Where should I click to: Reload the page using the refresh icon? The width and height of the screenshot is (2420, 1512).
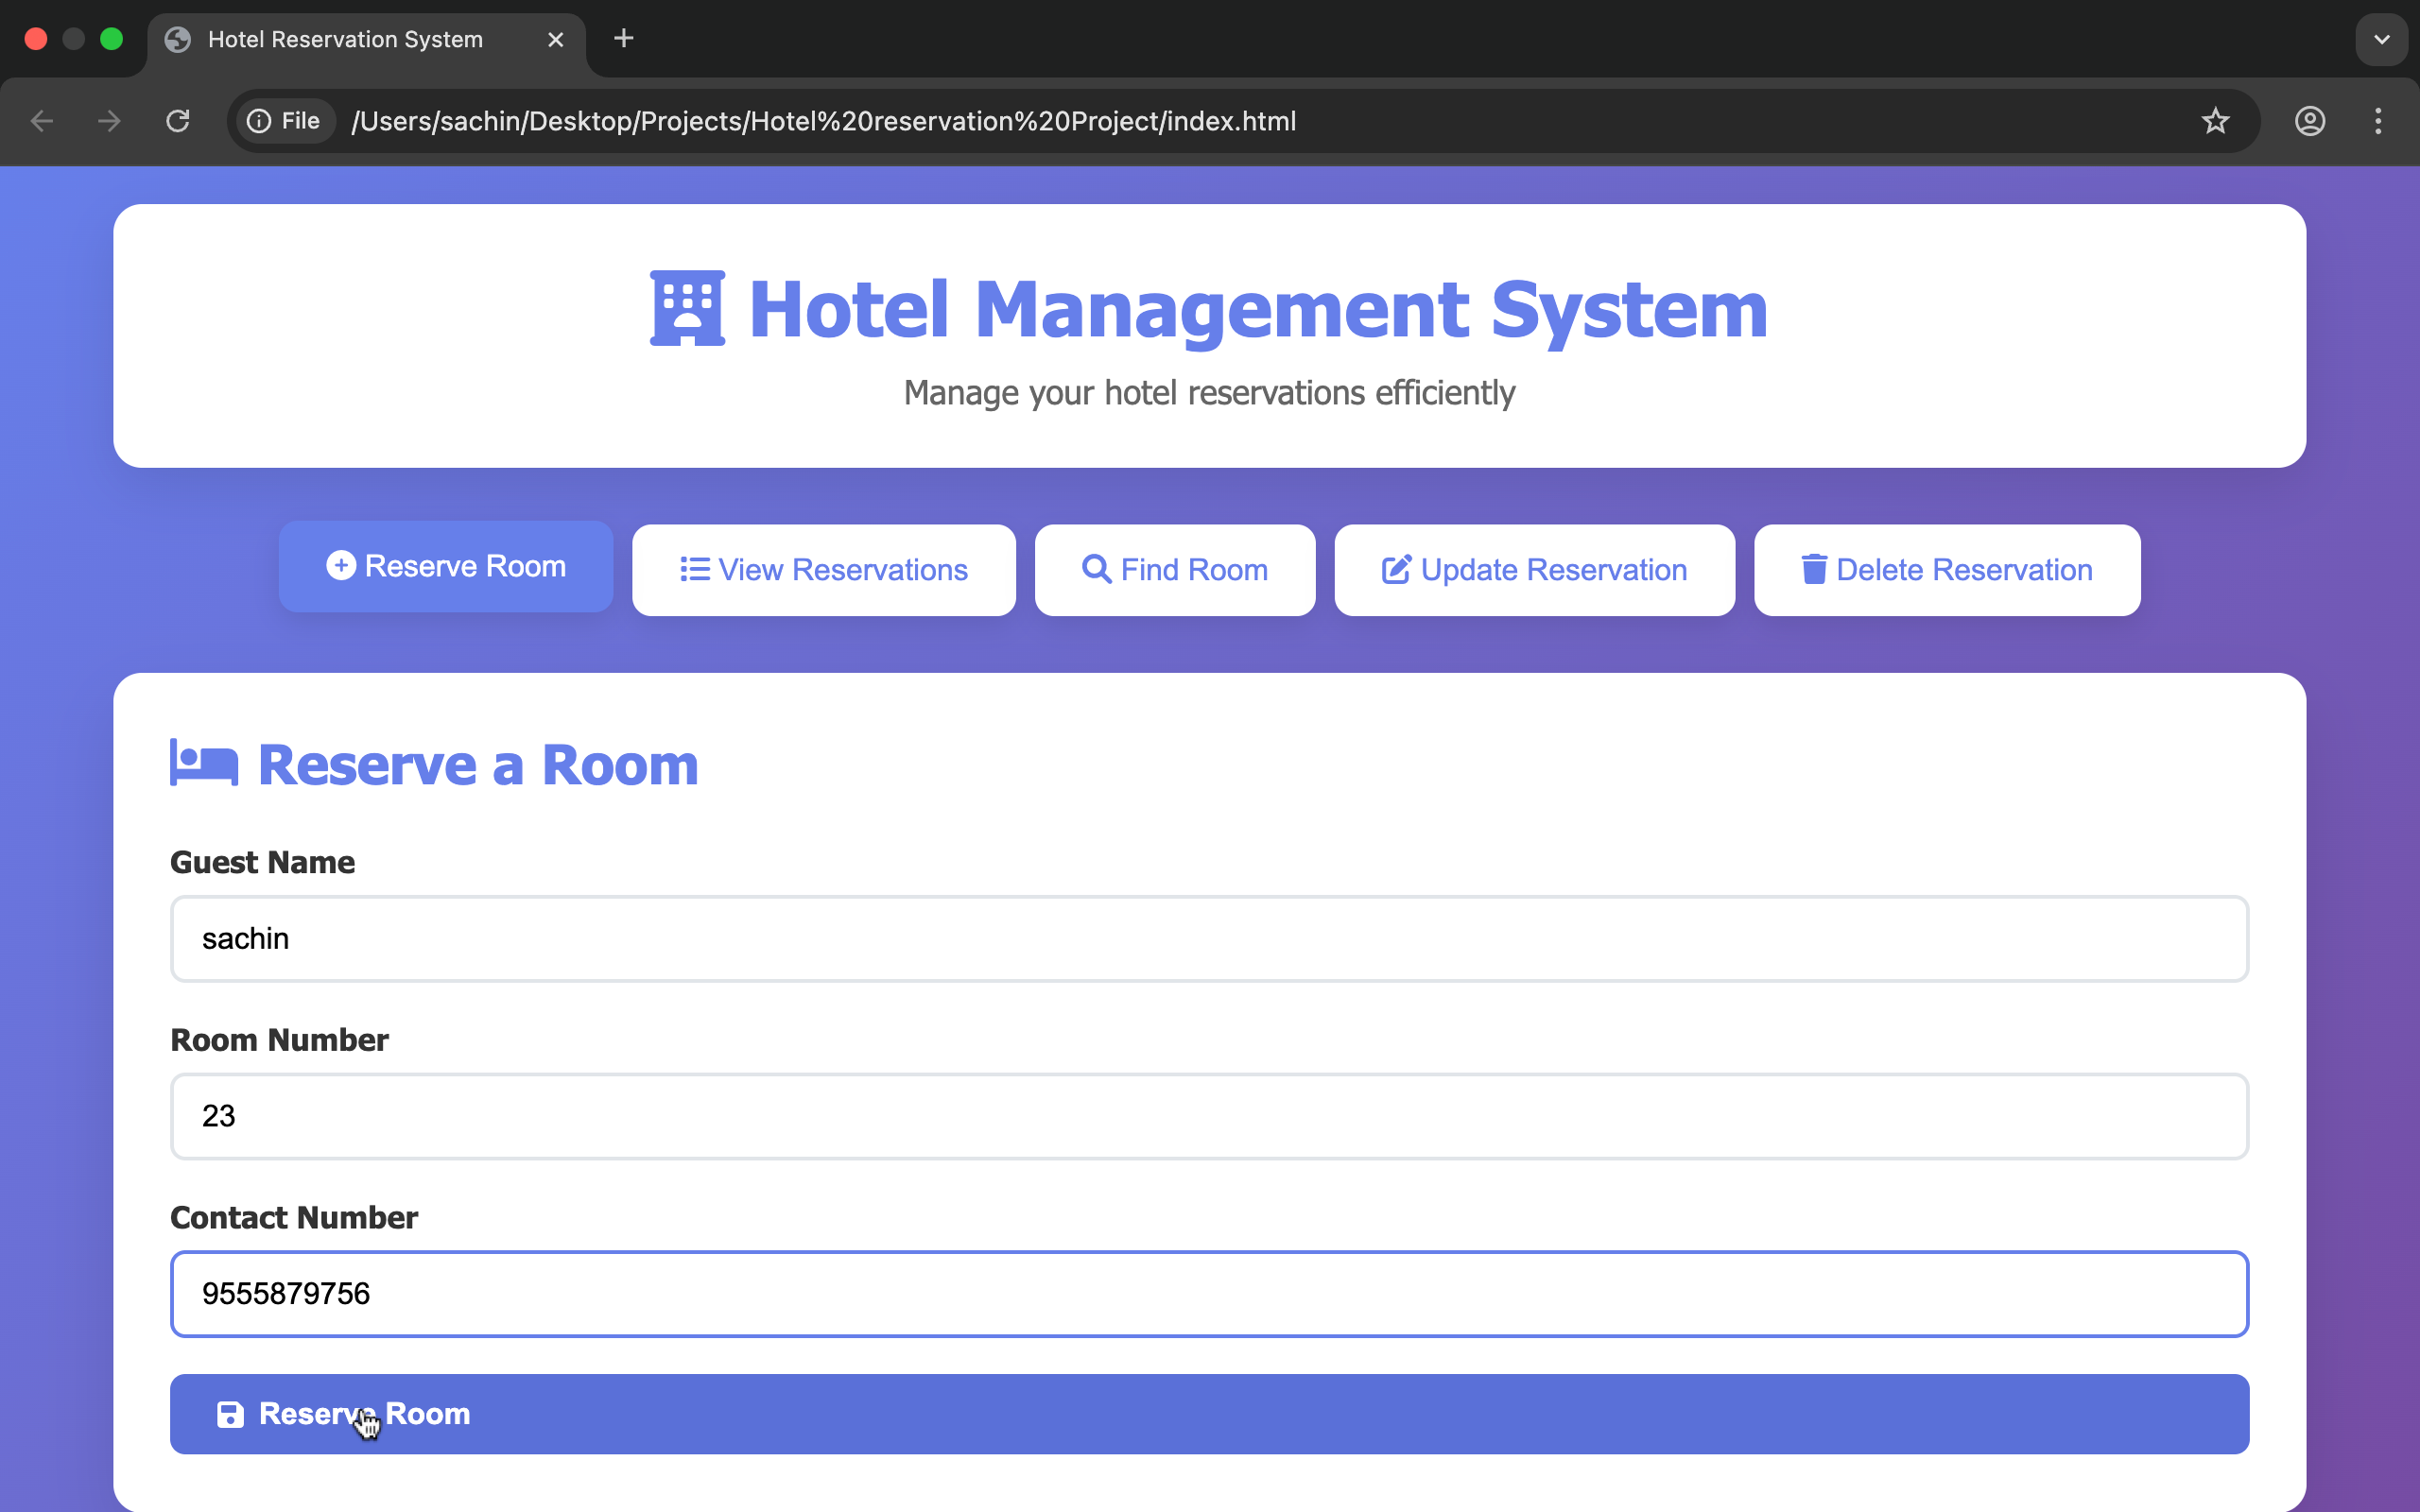(x=178, y=121)
